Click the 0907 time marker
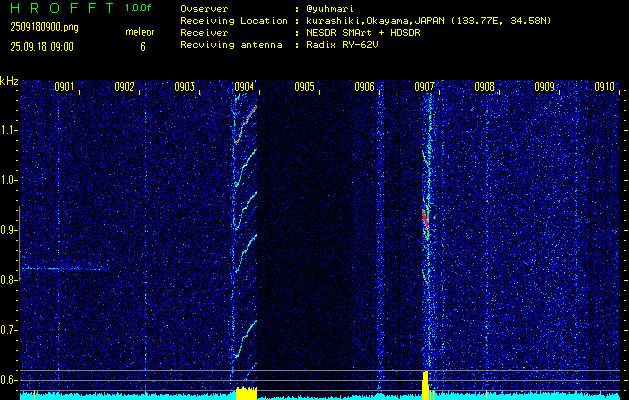629x400 pixels. pyautogui.click(x=424, y=87)
